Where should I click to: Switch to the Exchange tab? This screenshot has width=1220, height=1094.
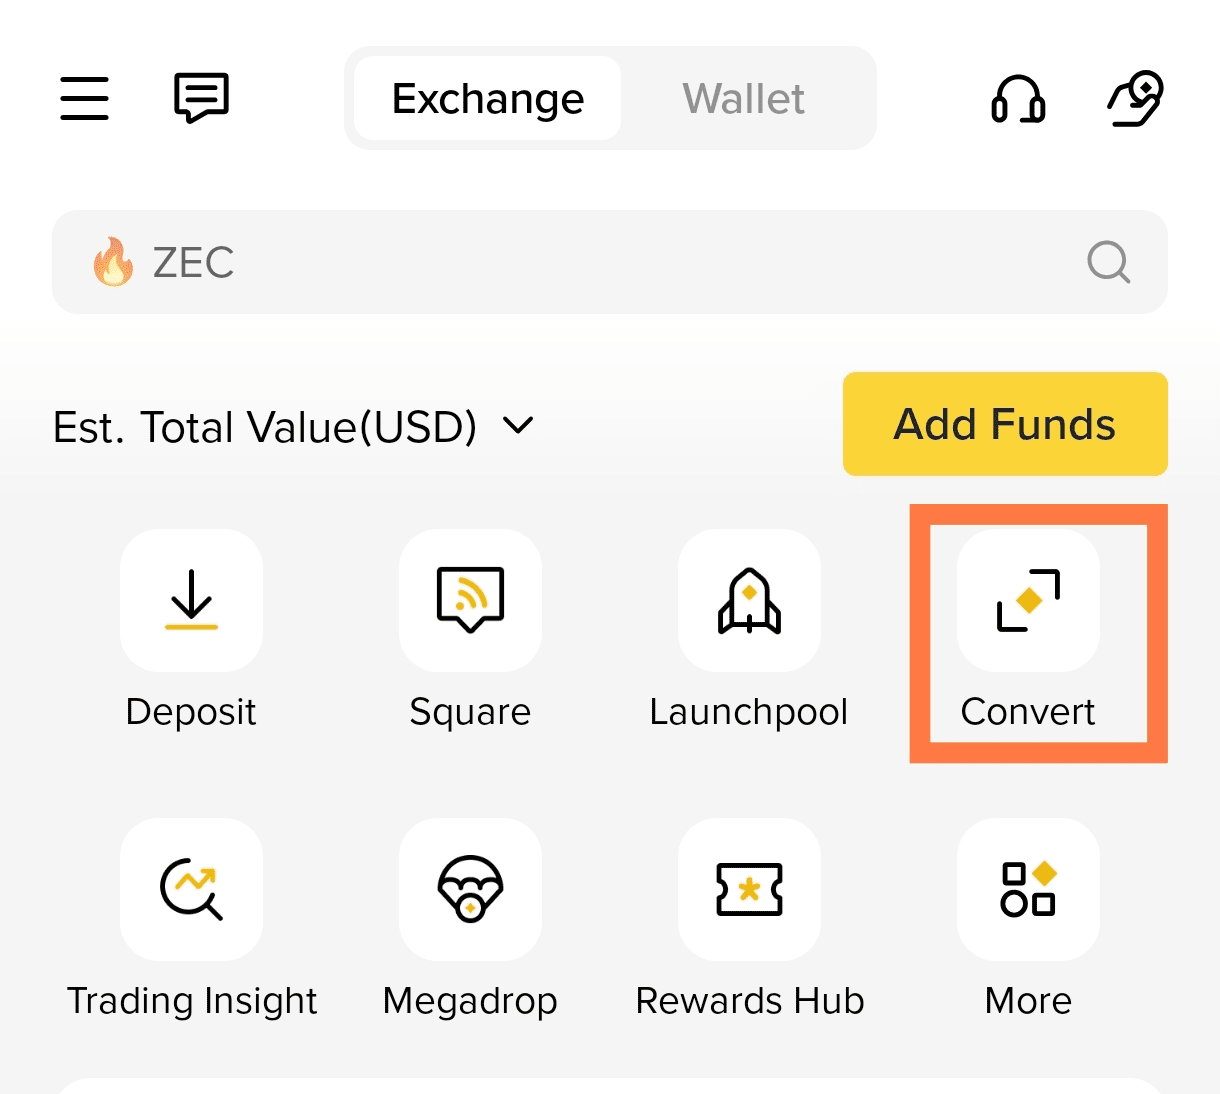pos(488,98)
